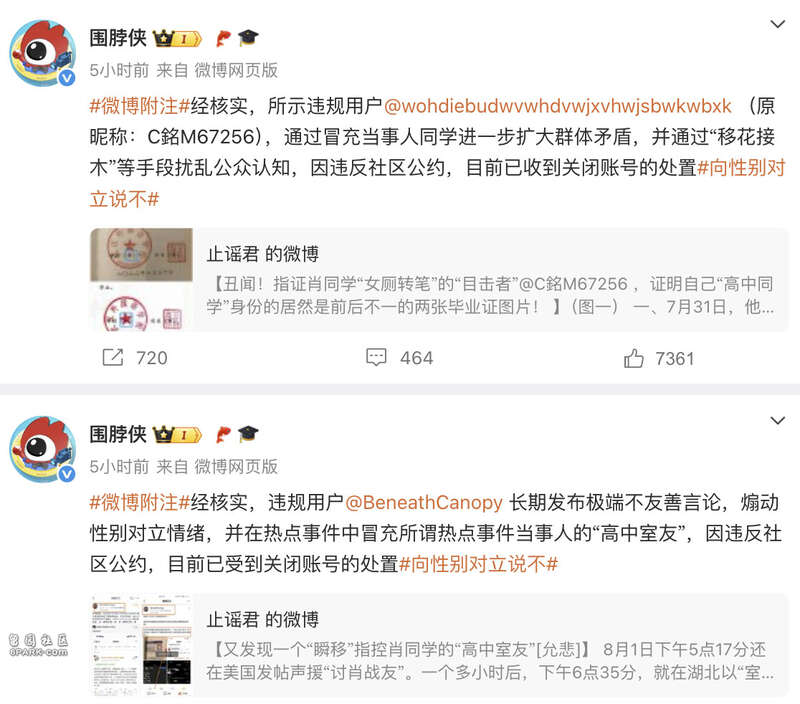Click the red koi badge on second post
The width and height of the screenshot is (800, 704).
(x=223, y=435)
